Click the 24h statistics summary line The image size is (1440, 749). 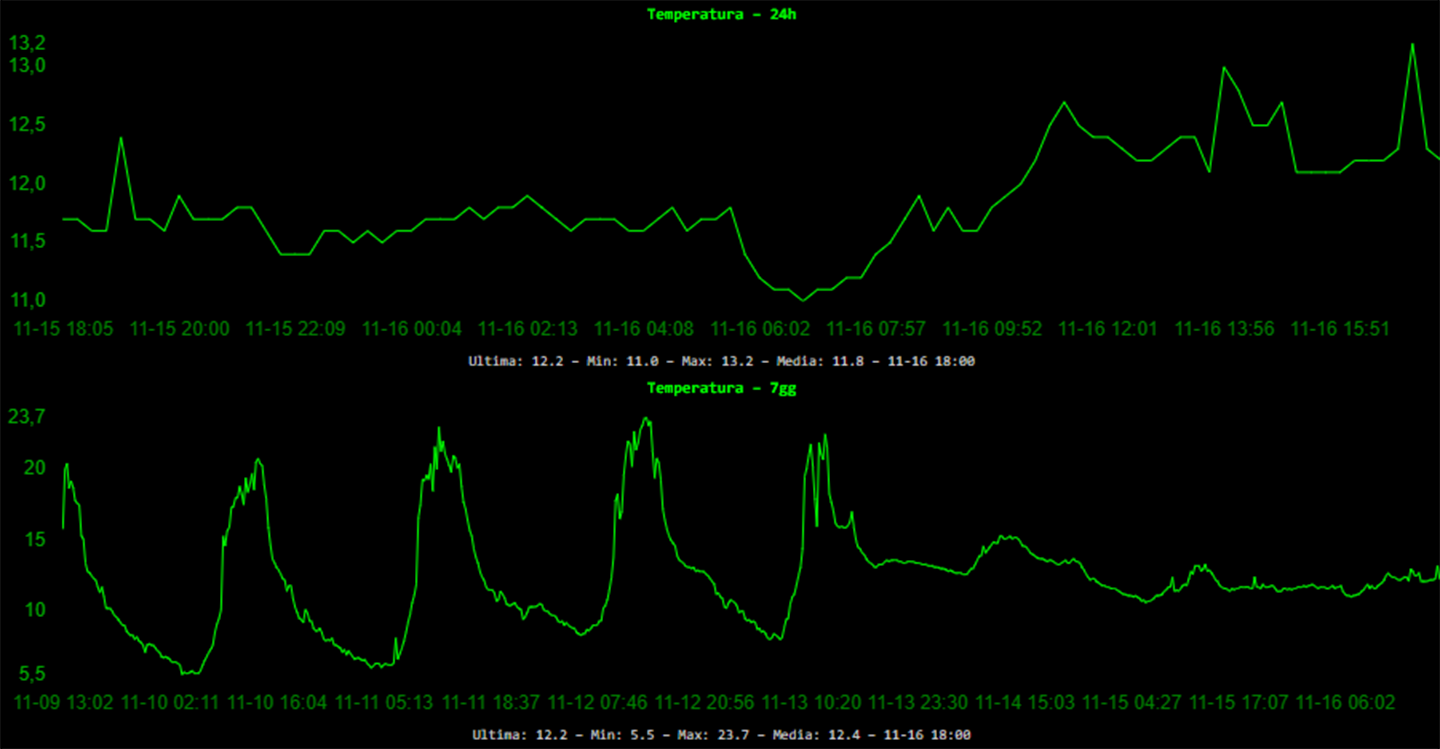(721, 361)
